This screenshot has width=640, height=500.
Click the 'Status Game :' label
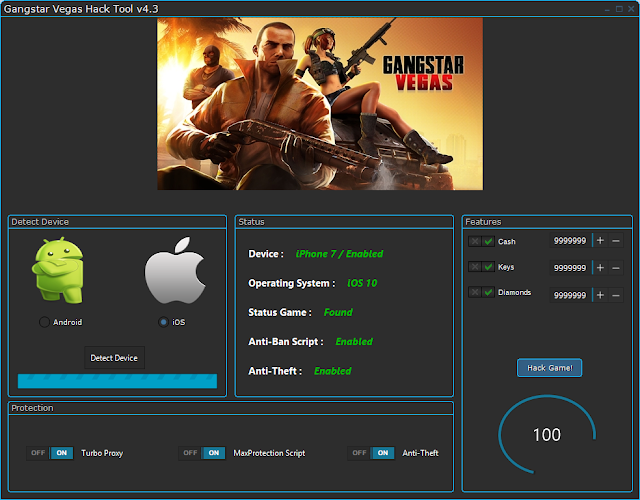(x=280, y=313)
